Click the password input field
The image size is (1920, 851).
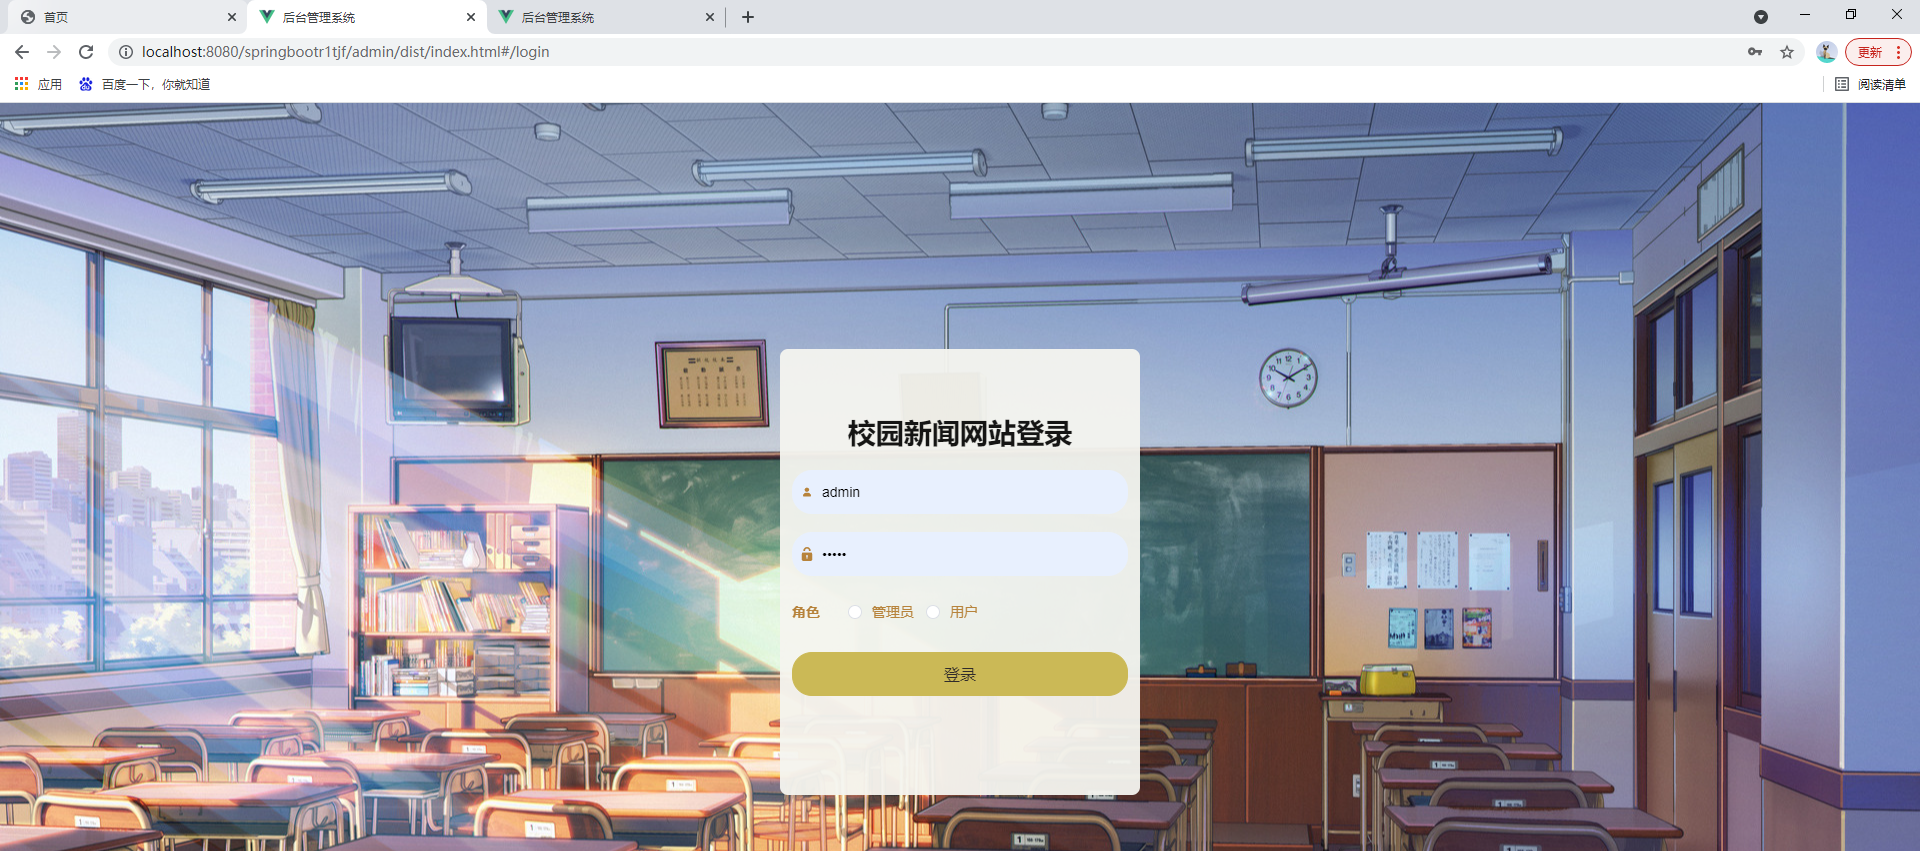[x=960, y=554]
